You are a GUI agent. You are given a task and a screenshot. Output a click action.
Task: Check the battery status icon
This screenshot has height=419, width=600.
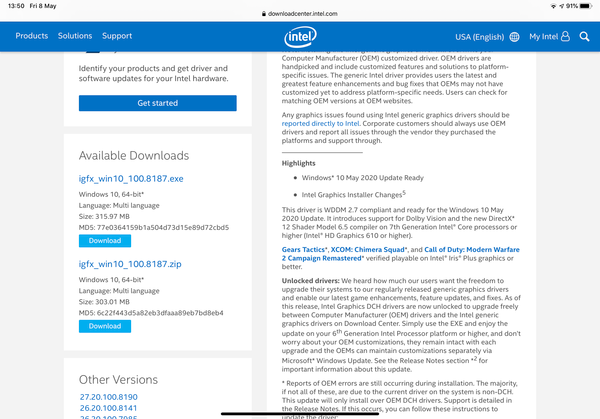[586, 6]
